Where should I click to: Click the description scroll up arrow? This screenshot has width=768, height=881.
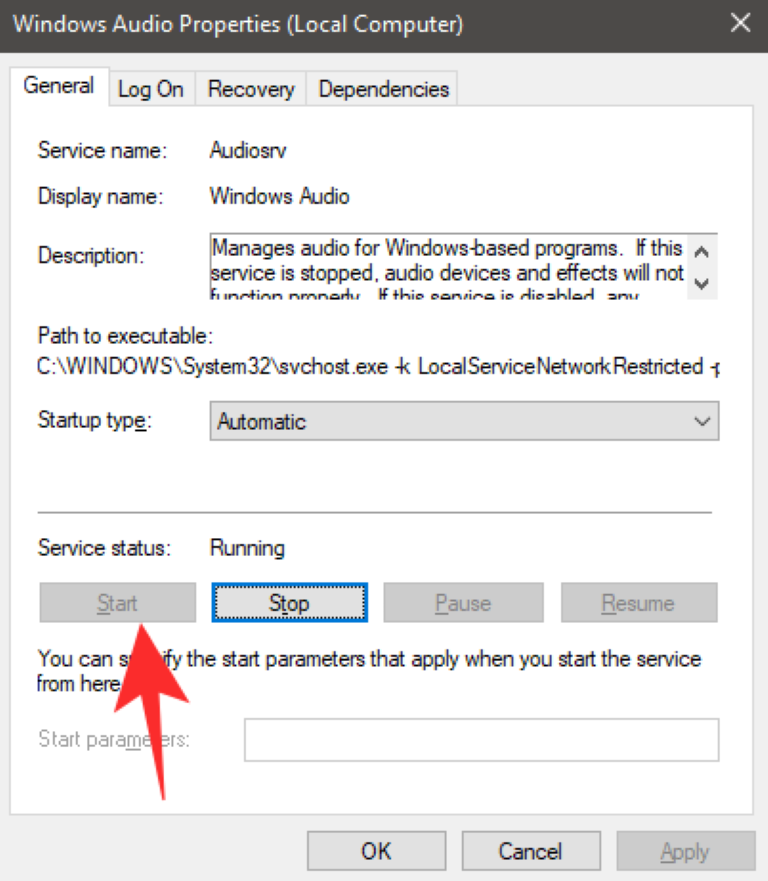pos(702,251)
